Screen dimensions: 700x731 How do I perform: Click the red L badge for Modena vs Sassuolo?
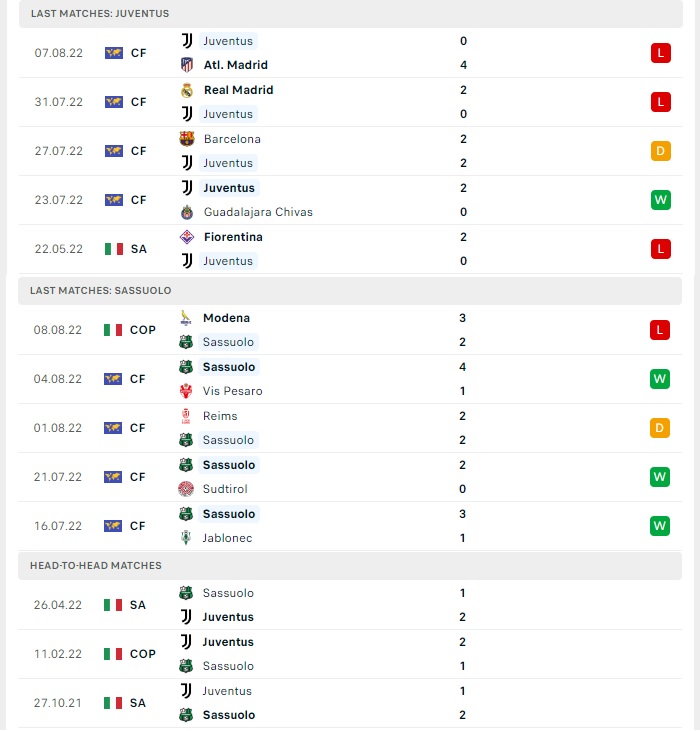pyautogui.click(x=660, y=330)
